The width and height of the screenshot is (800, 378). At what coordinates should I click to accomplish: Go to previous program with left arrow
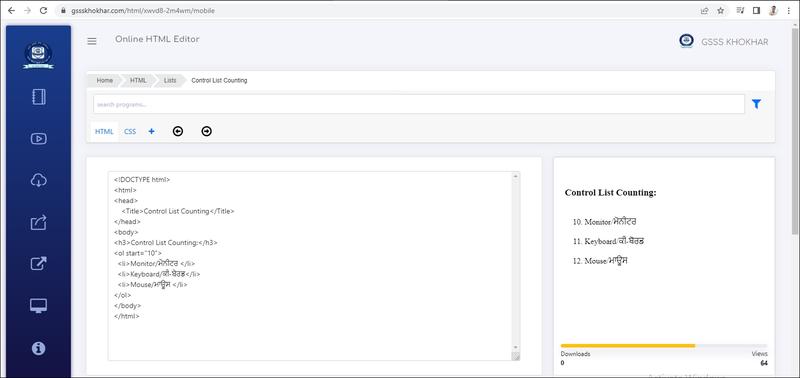coord(178,132)
